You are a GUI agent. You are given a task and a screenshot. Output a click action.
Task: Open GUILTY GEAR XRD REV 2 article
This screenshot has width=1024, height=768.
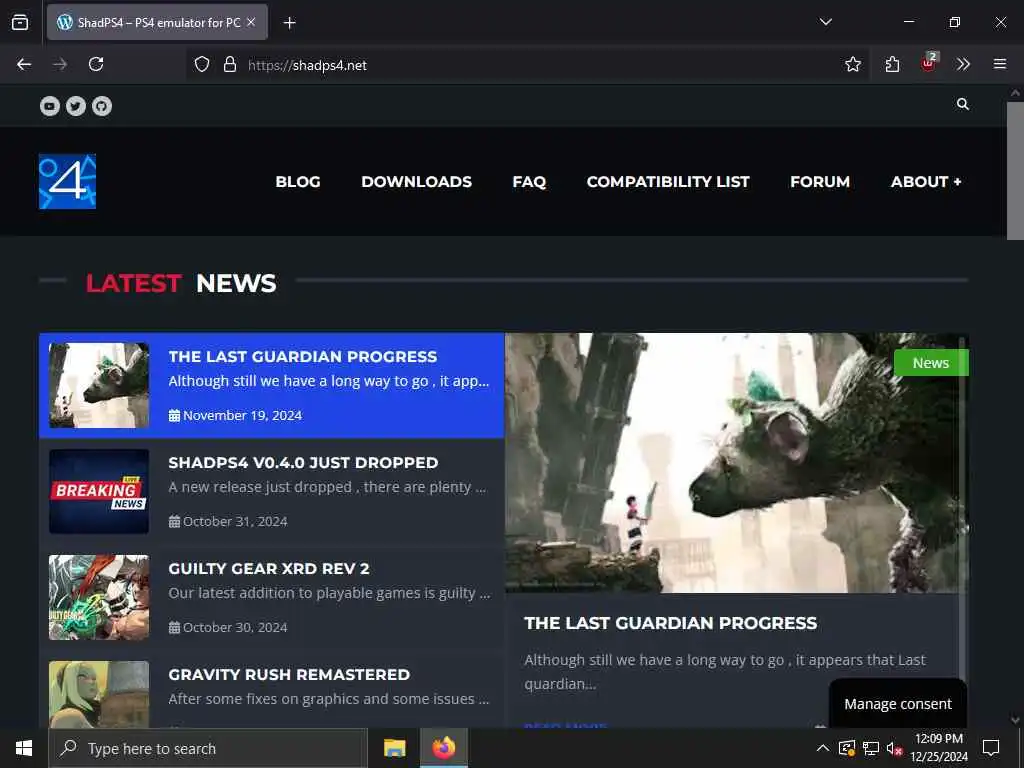click(x=269, y=568)
